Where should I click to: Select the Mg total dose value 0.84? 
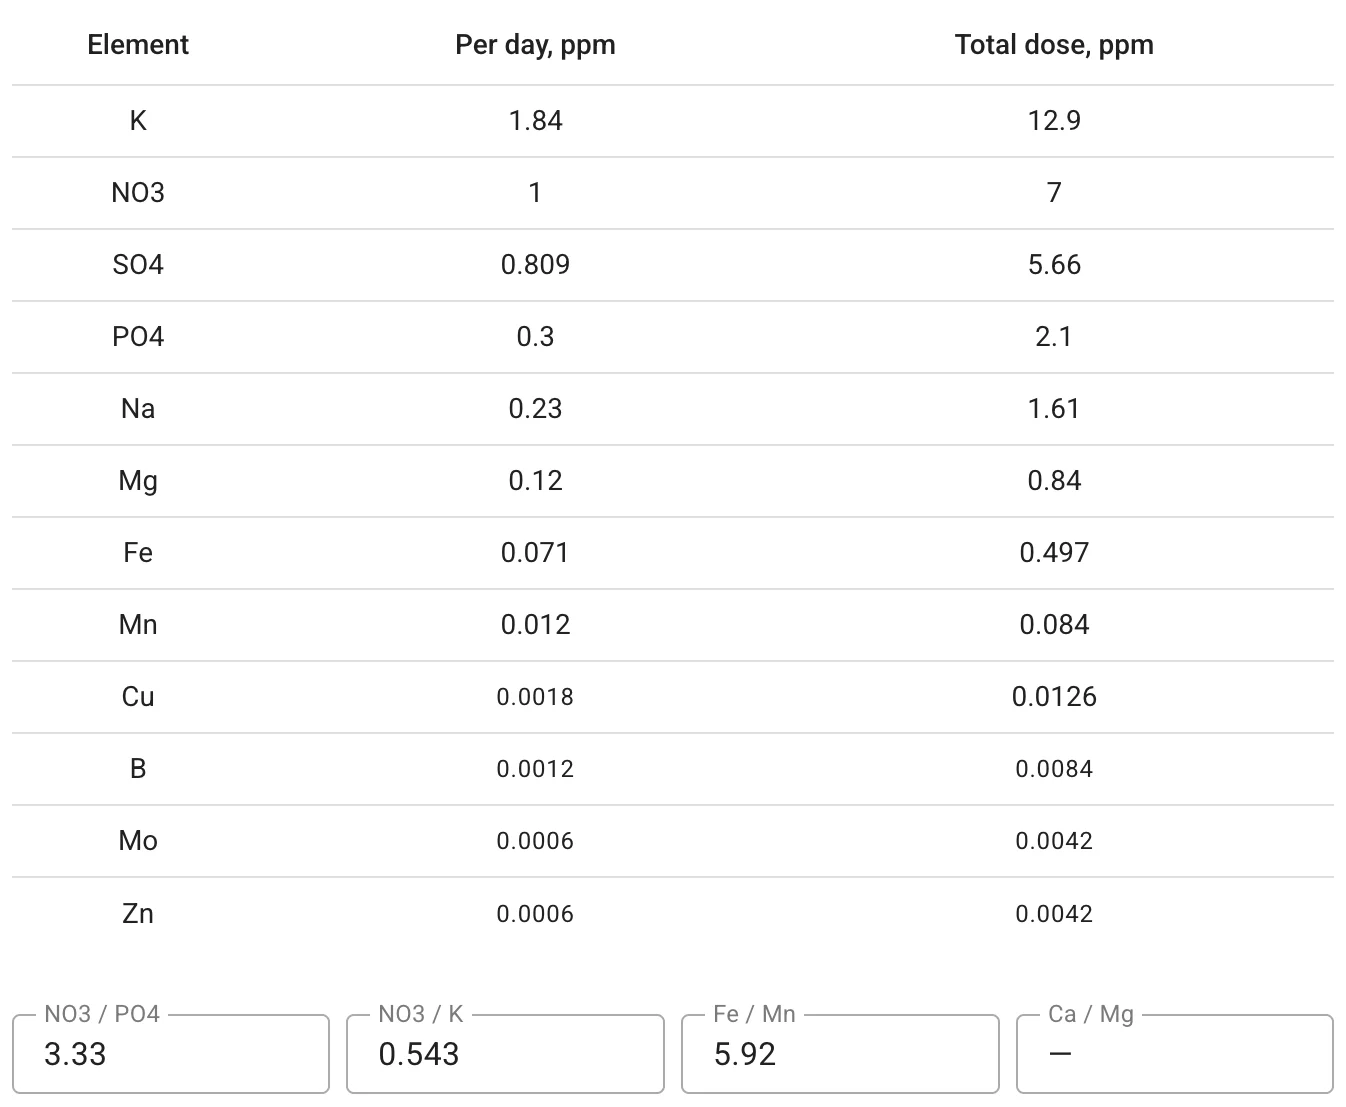point(1054,481)
